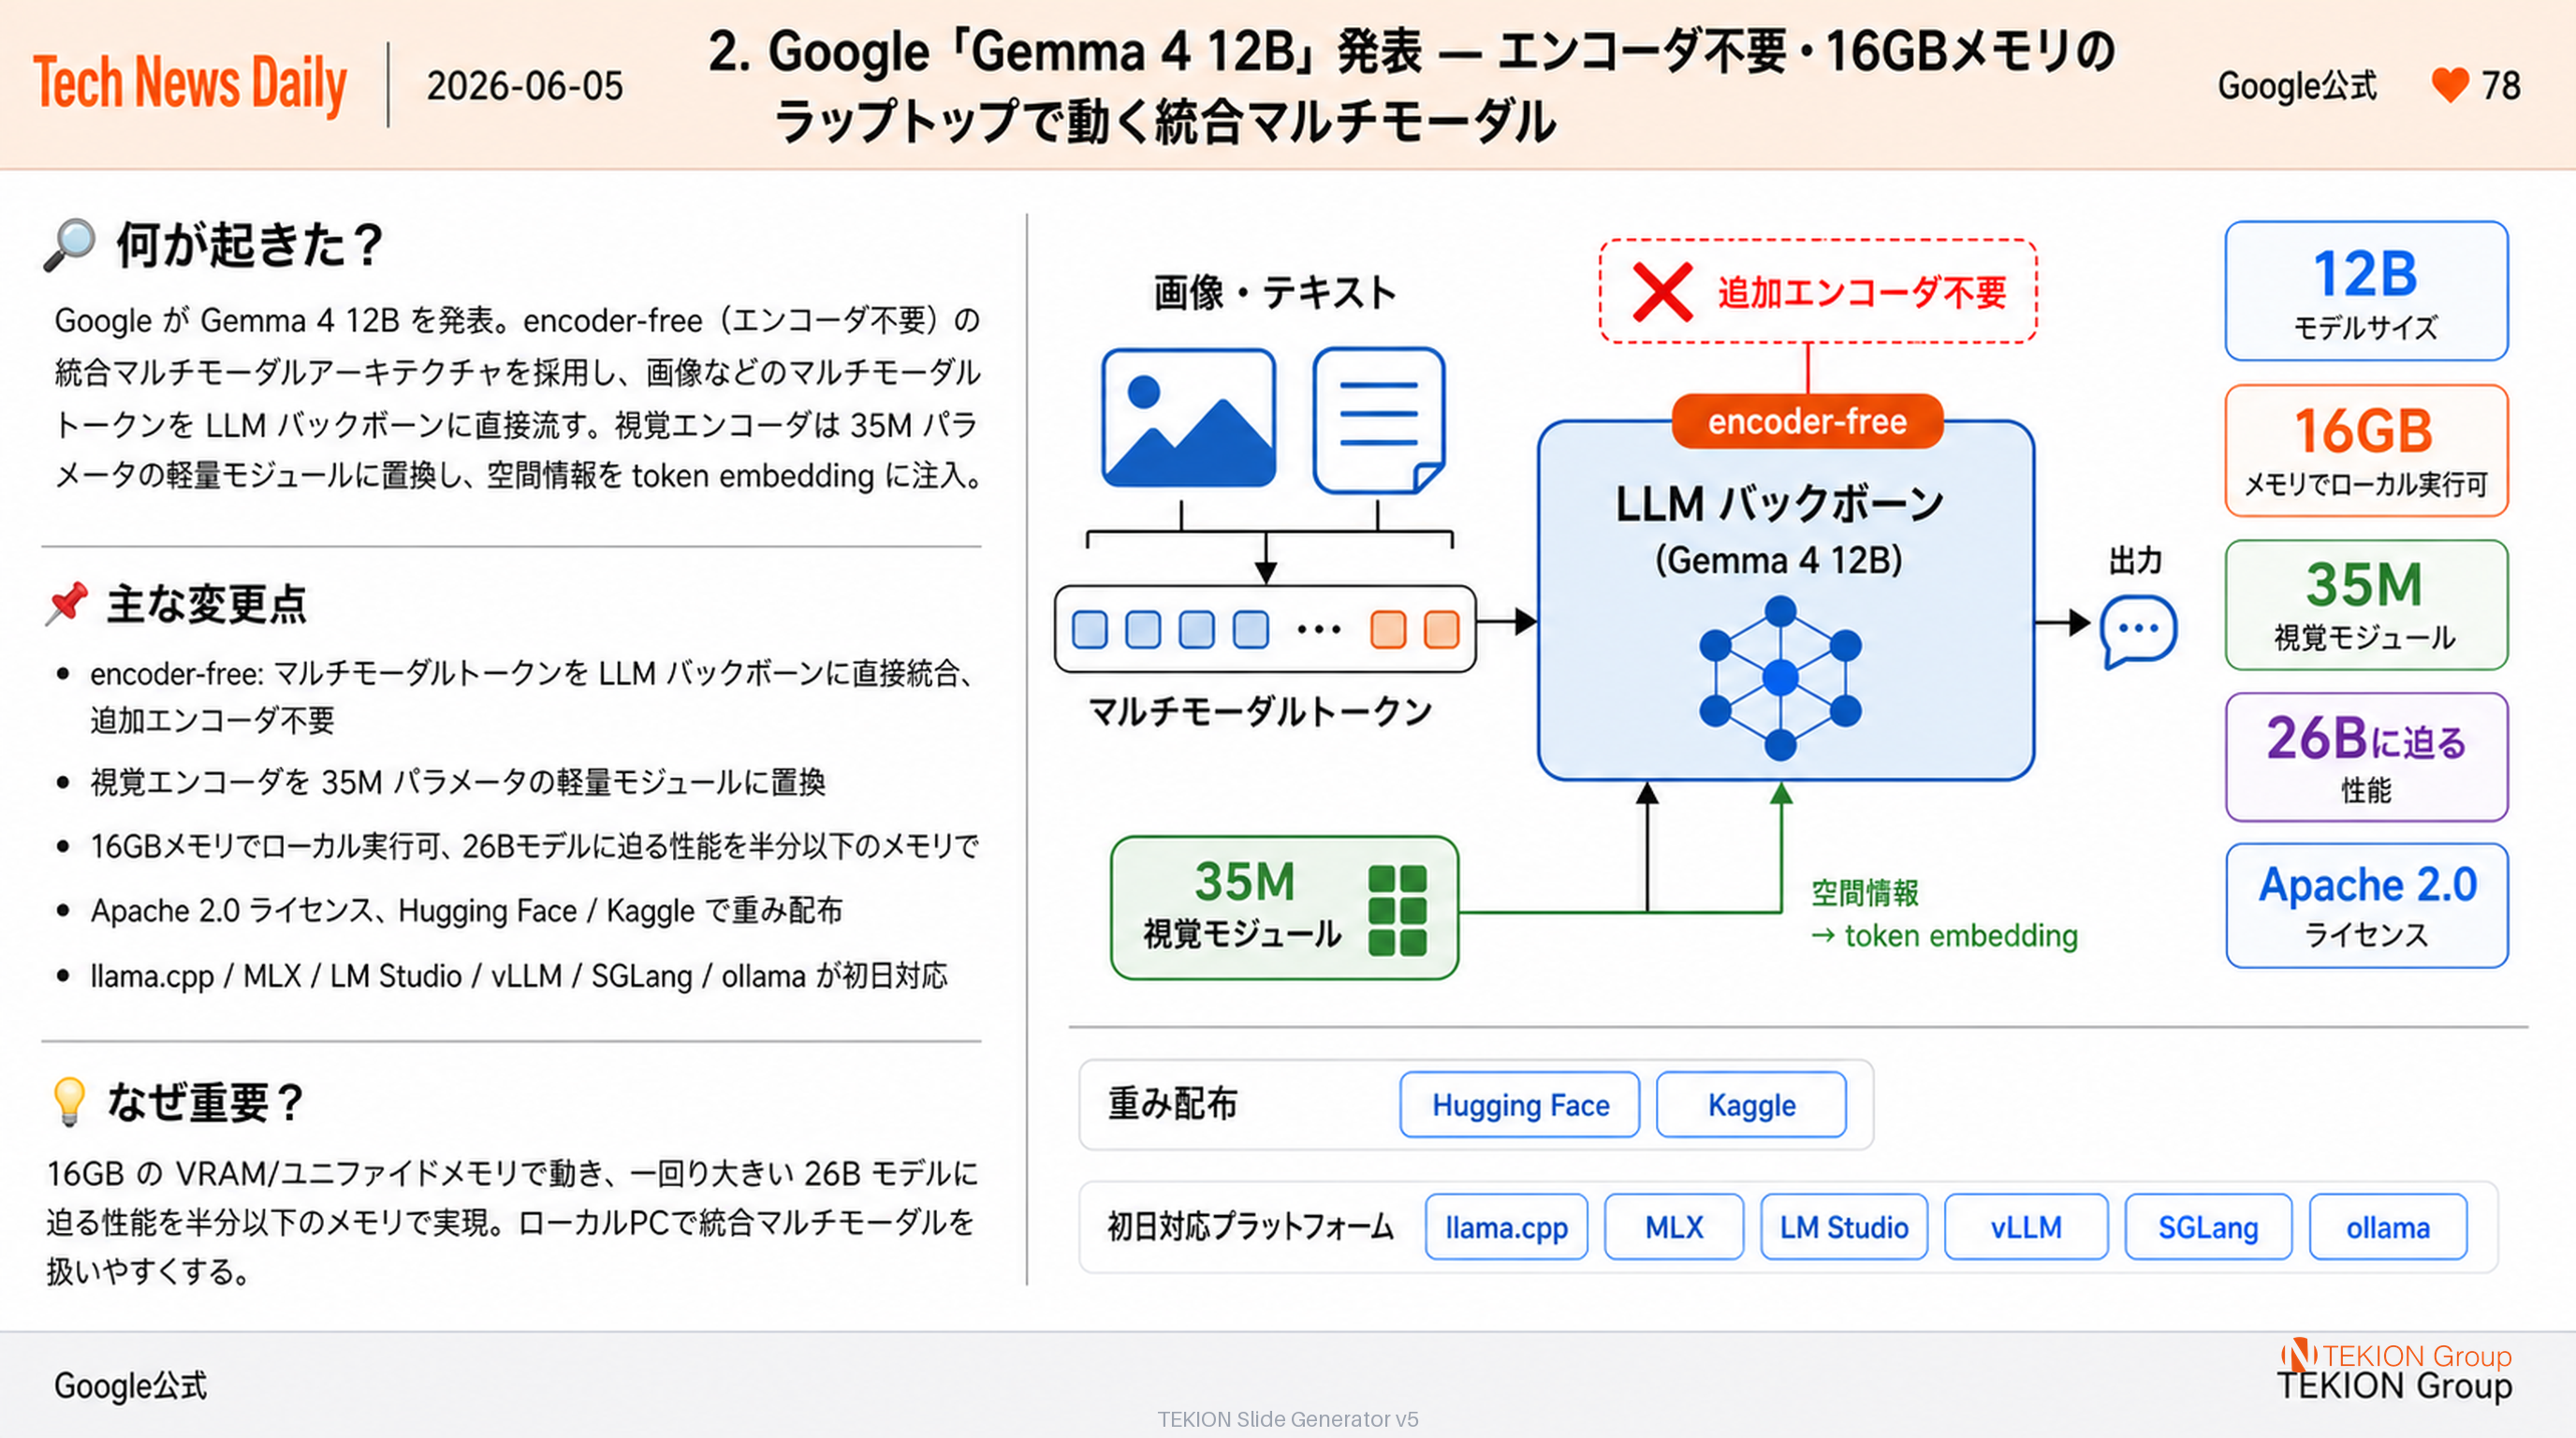Click the Apache 2.0 ライセンス card

pyautogui.click(x=2366, y=906)
